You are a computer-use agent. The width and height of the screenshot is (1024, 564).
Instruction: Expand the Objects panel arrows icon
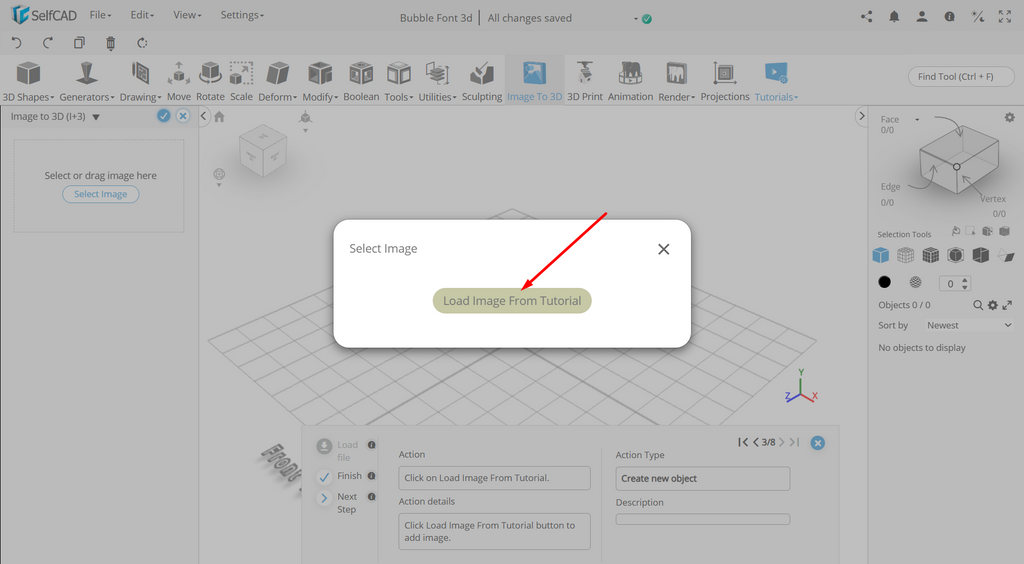[1007, 305]
